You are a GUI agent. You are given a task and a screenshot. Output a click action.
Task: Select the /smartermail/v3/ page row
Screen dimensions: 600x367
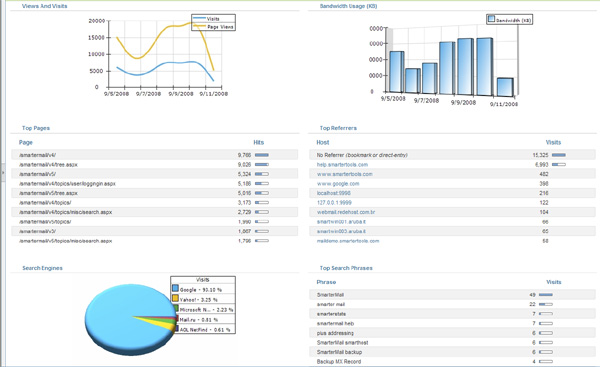click(x=155, y=231)
